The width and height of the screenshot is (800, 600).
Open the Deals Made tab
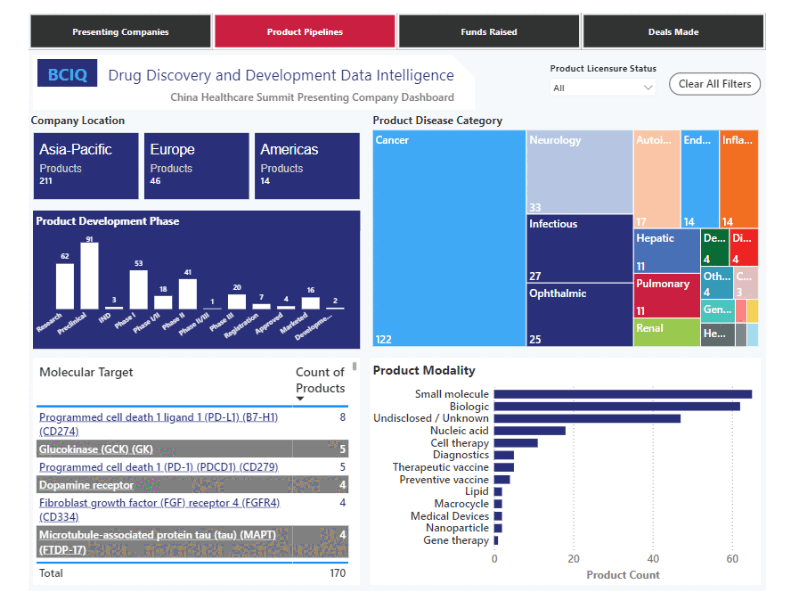(x=673, y=32)
